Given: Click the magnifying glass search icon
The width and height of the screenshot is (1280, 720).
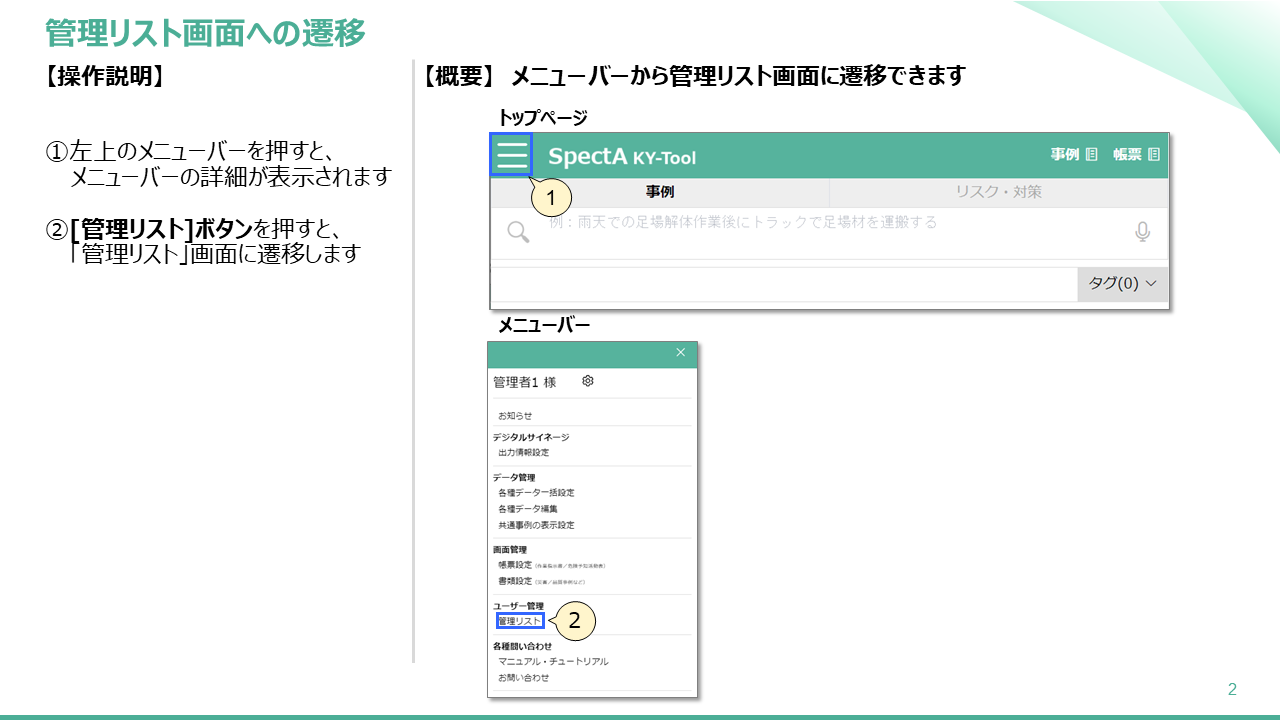Looking at the screenshot, I should point(518,232).
